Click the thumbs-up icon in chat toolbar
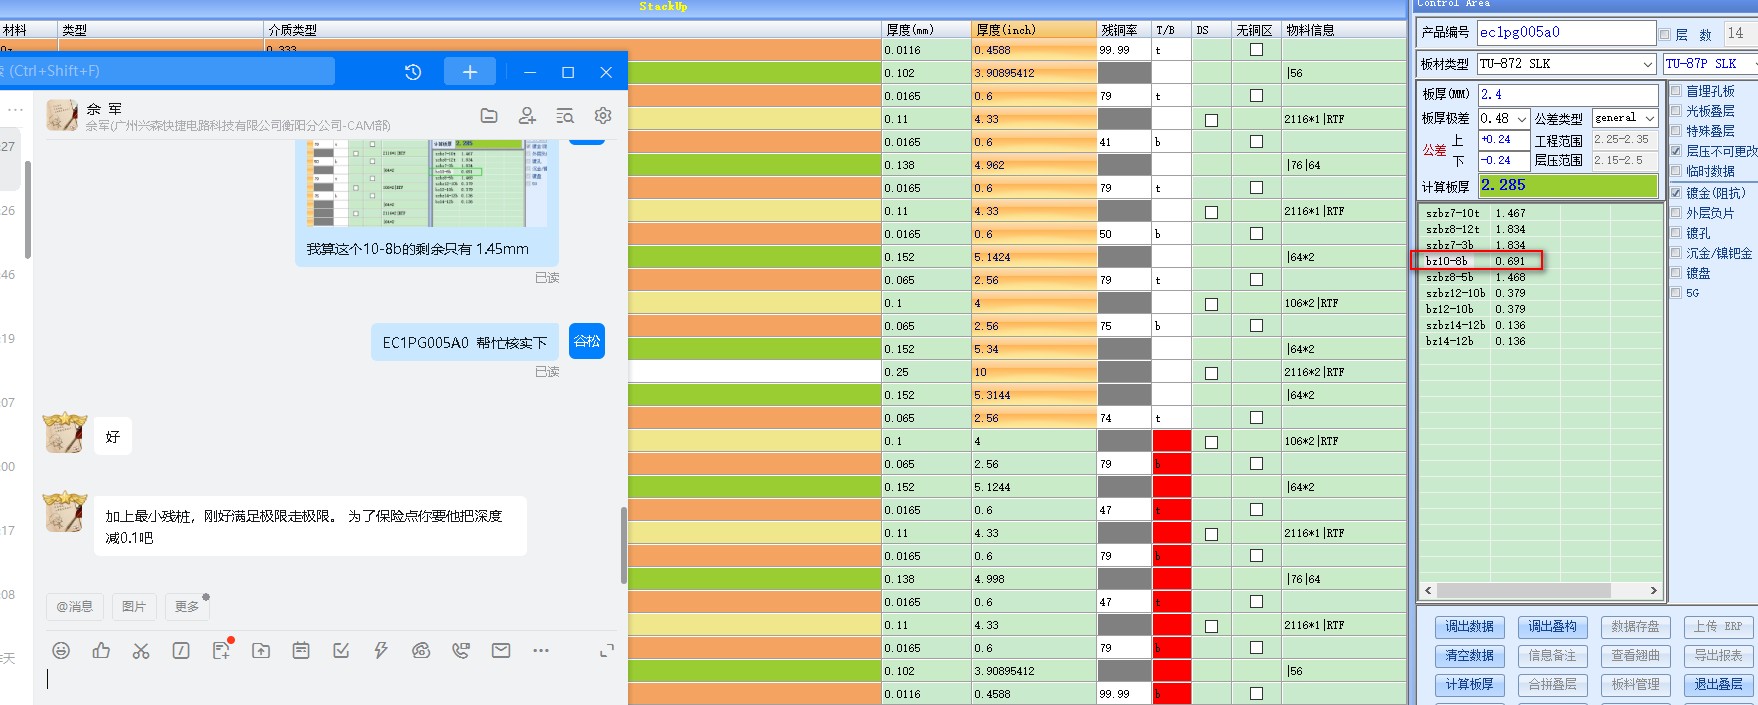Screen dimensions: 1758x705 (101, 651)
